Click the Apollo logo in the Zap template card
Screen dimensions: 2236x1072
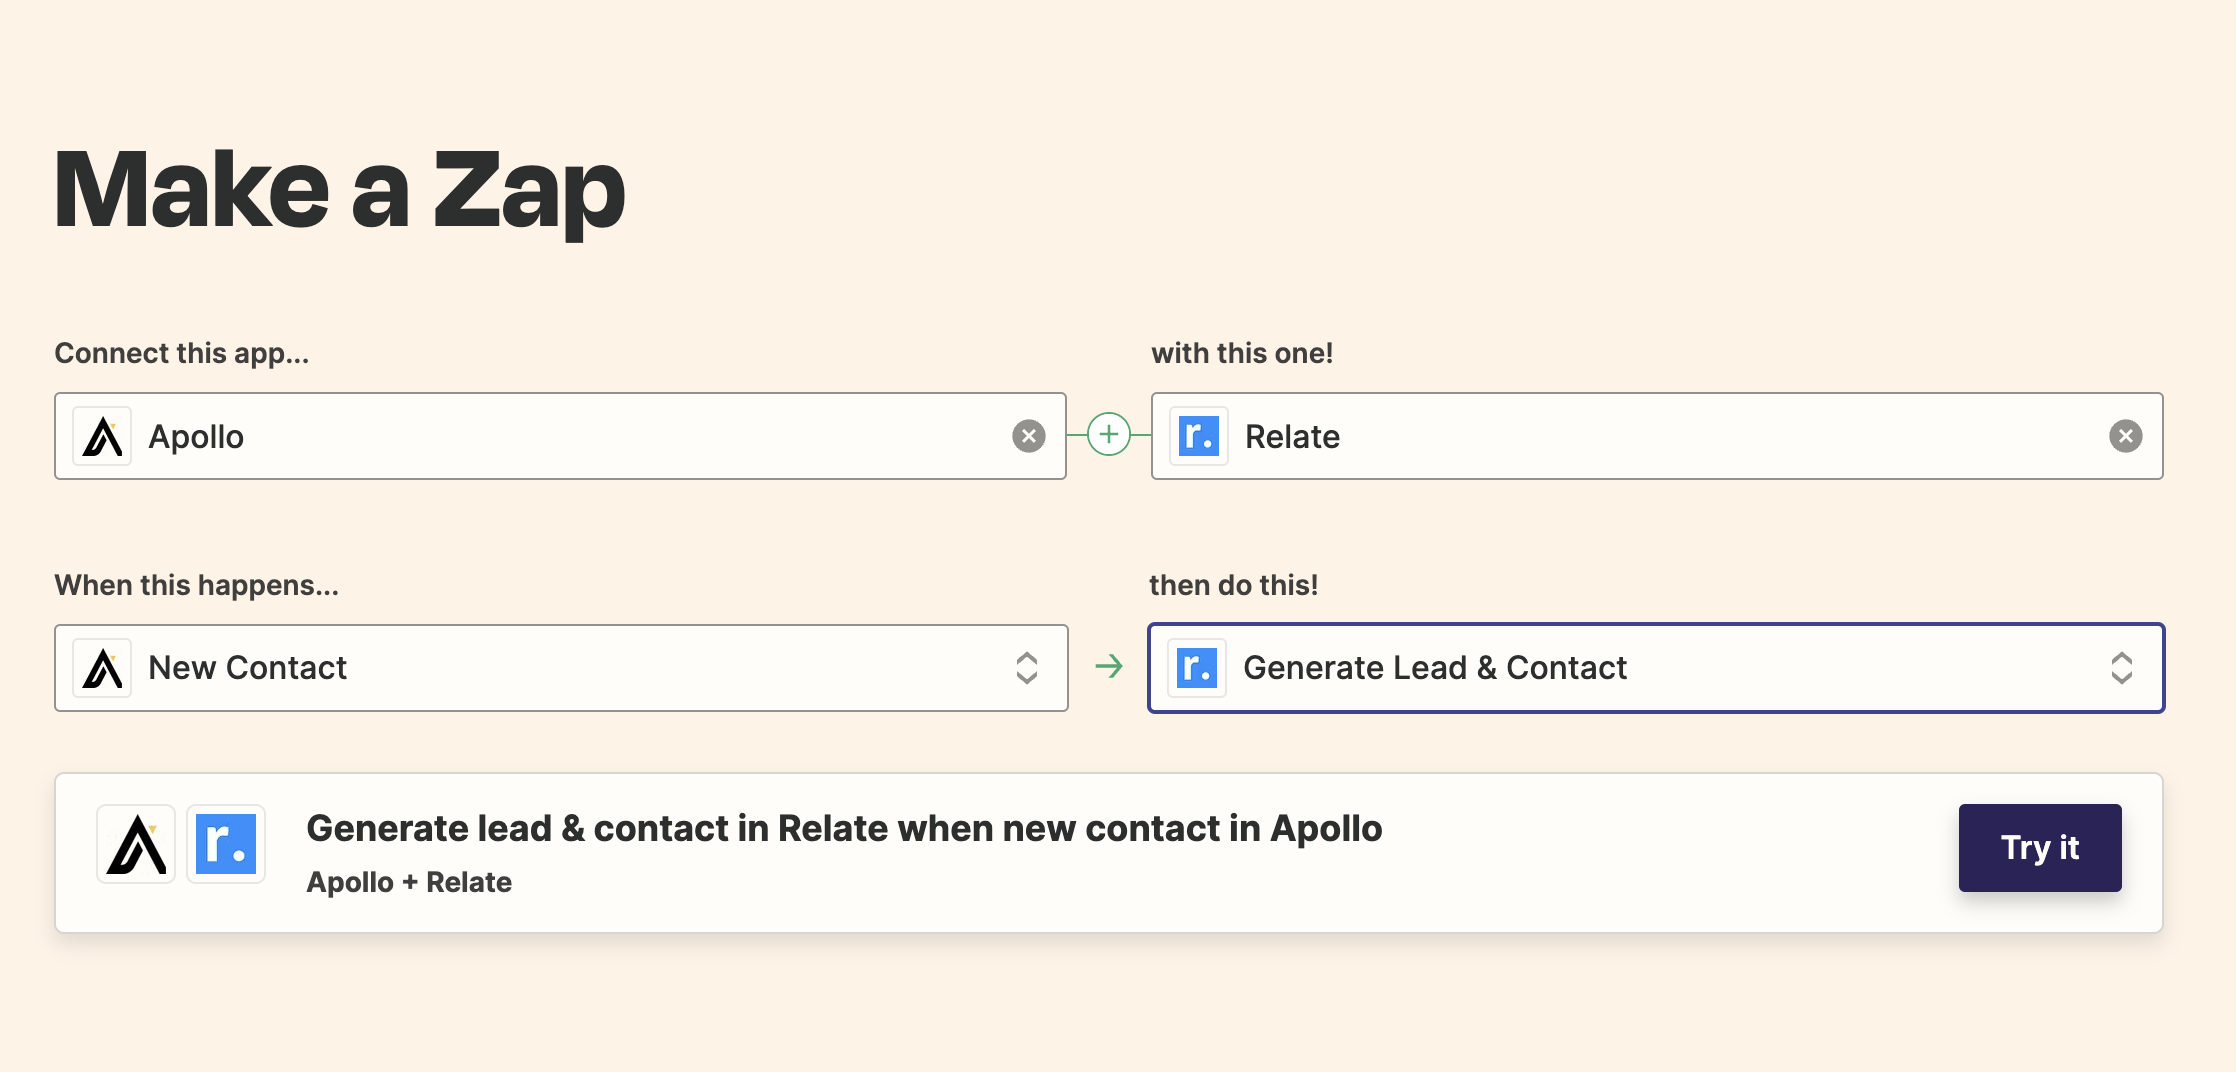[136, 844]
